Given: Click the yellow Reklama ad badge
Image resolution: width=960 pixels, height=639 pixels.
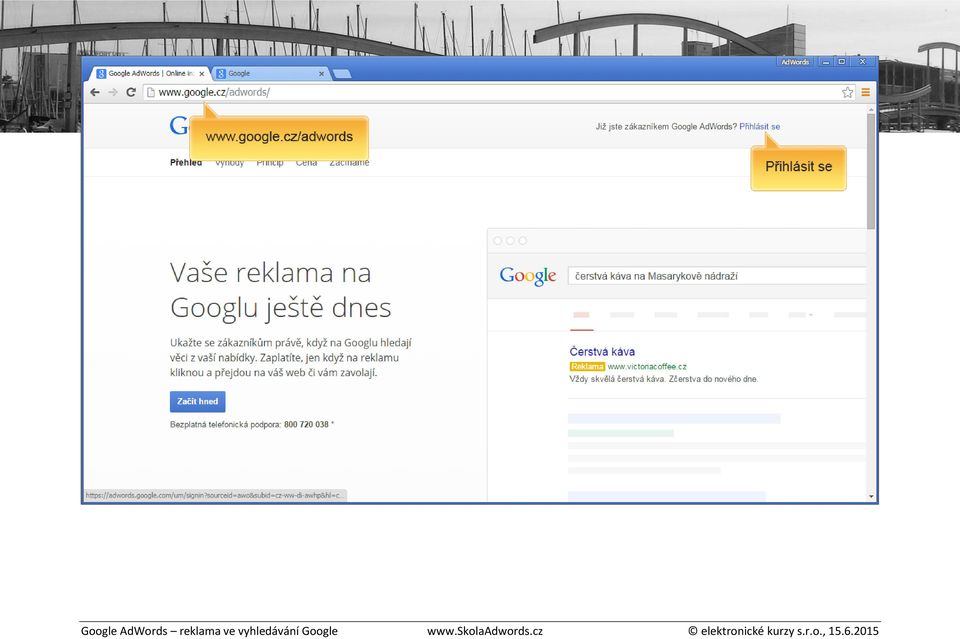Looking at the screenshot, I should (587, 367).
